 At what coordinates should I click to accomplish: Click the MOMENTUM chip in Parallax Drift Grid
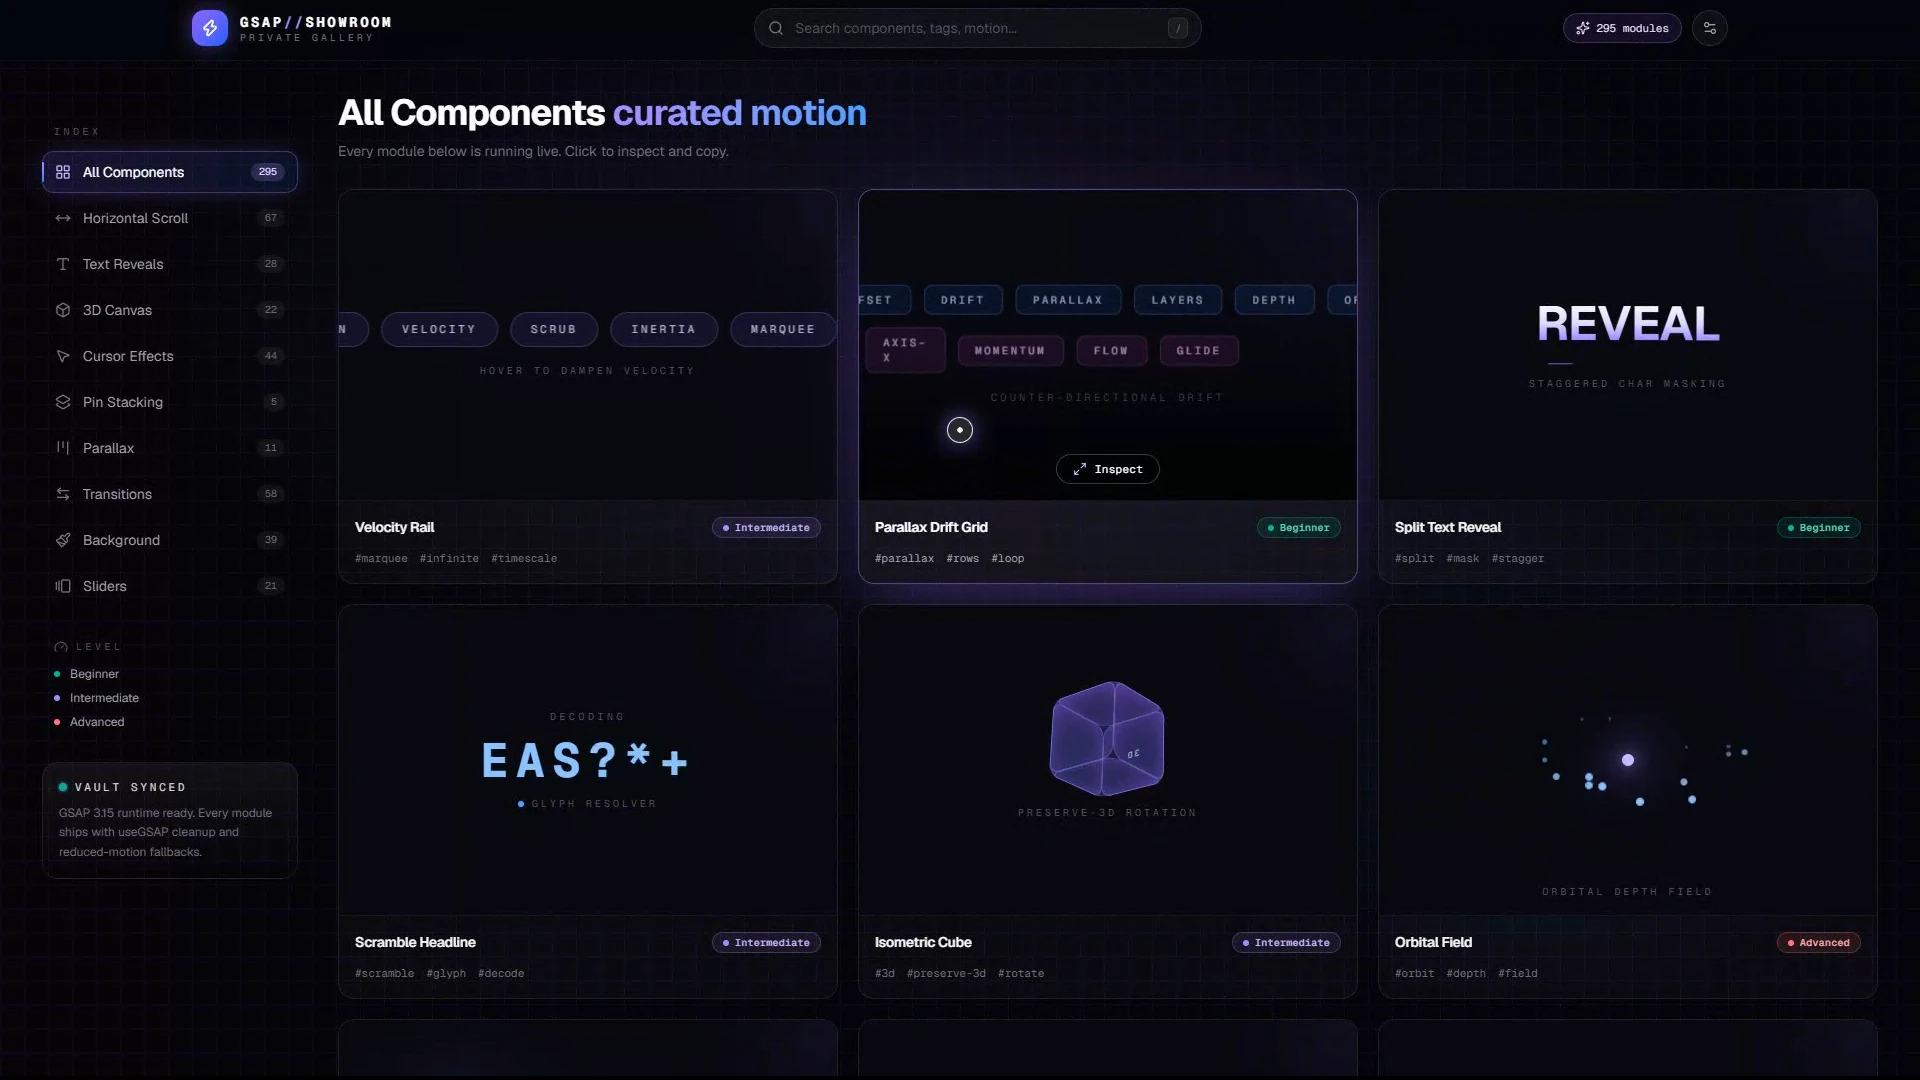[1009, 351]
